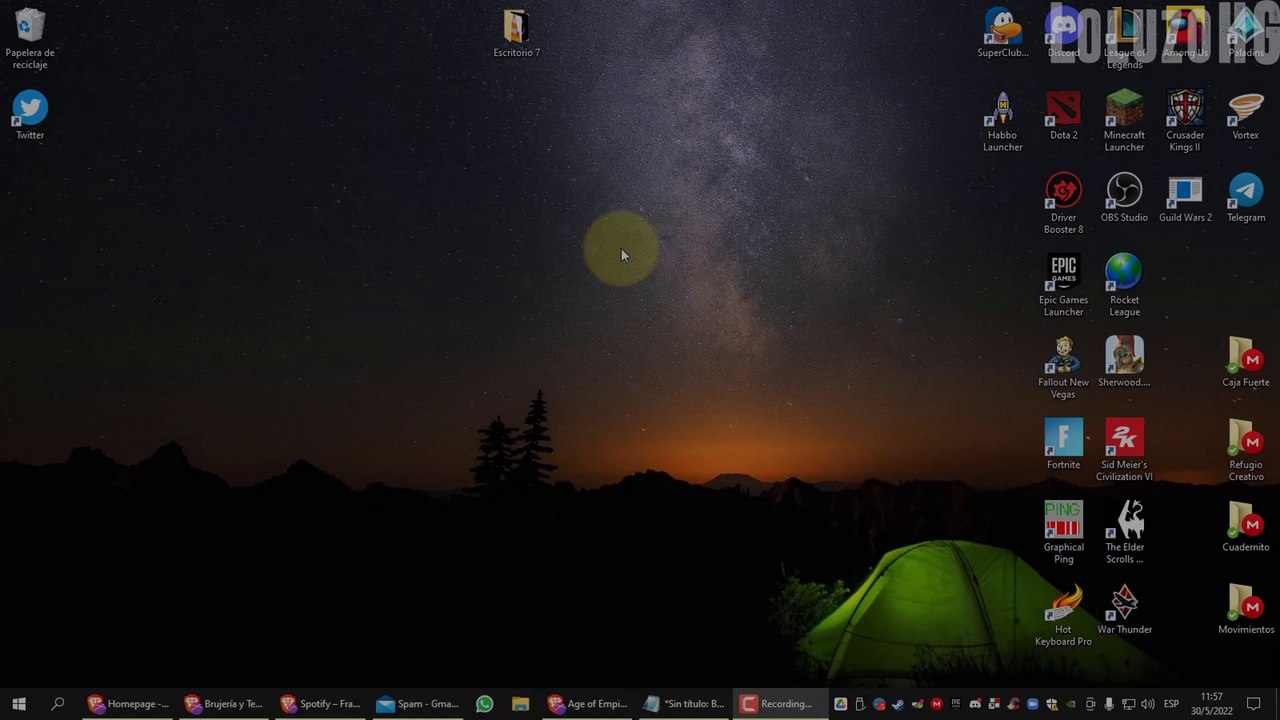Open WhatsApp from the taskbar
The width and height of the screenshot is (1280, 720).
484,704
